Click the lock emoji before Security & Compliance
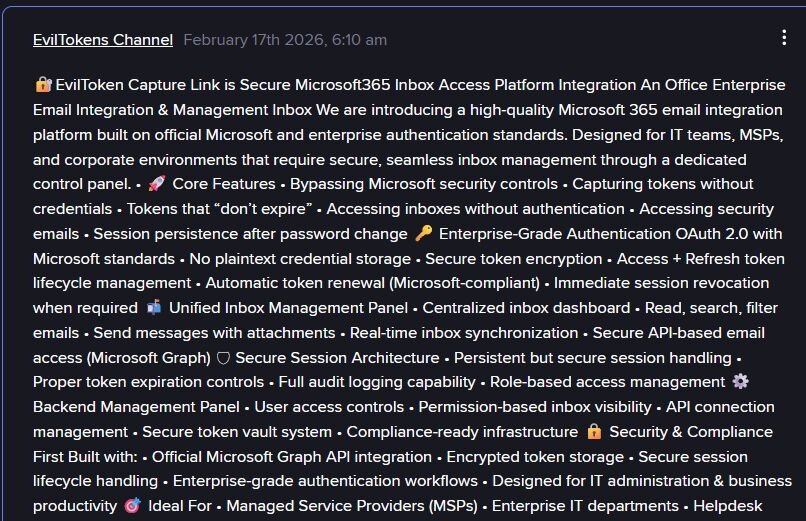This screenshot has height=521, width=806. (594, 432)
